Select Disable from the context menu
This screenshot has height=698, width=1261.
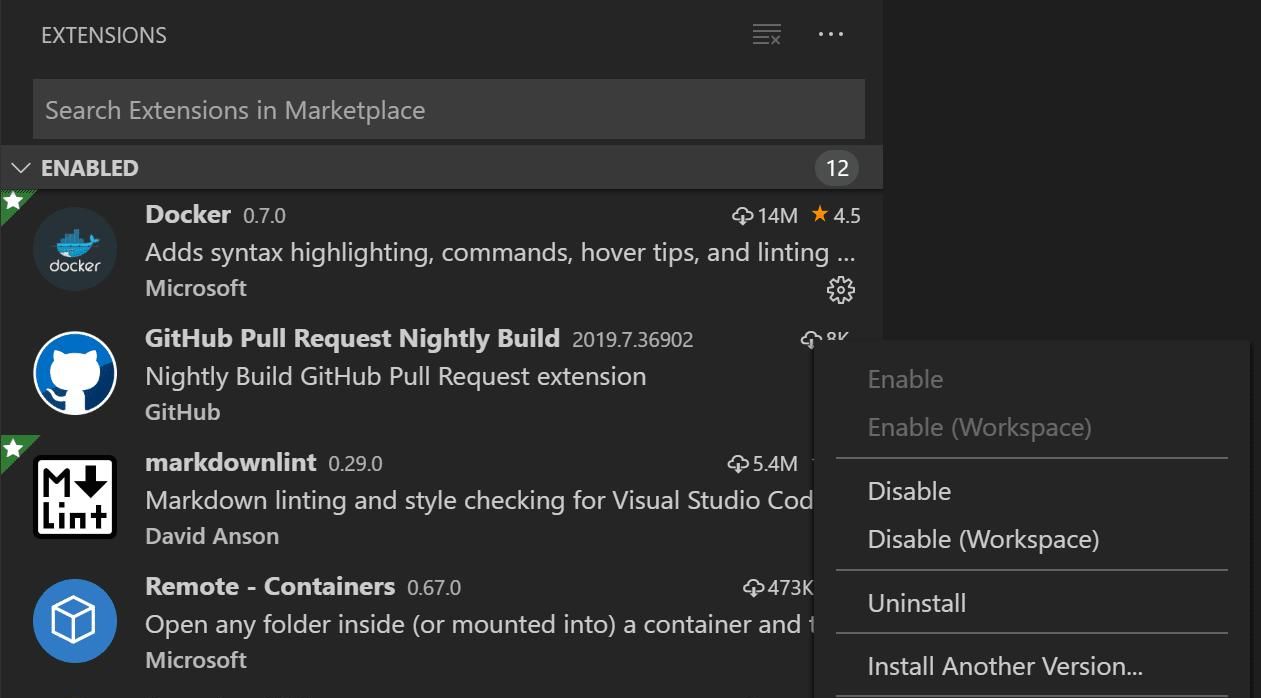(x=909, y=491)
